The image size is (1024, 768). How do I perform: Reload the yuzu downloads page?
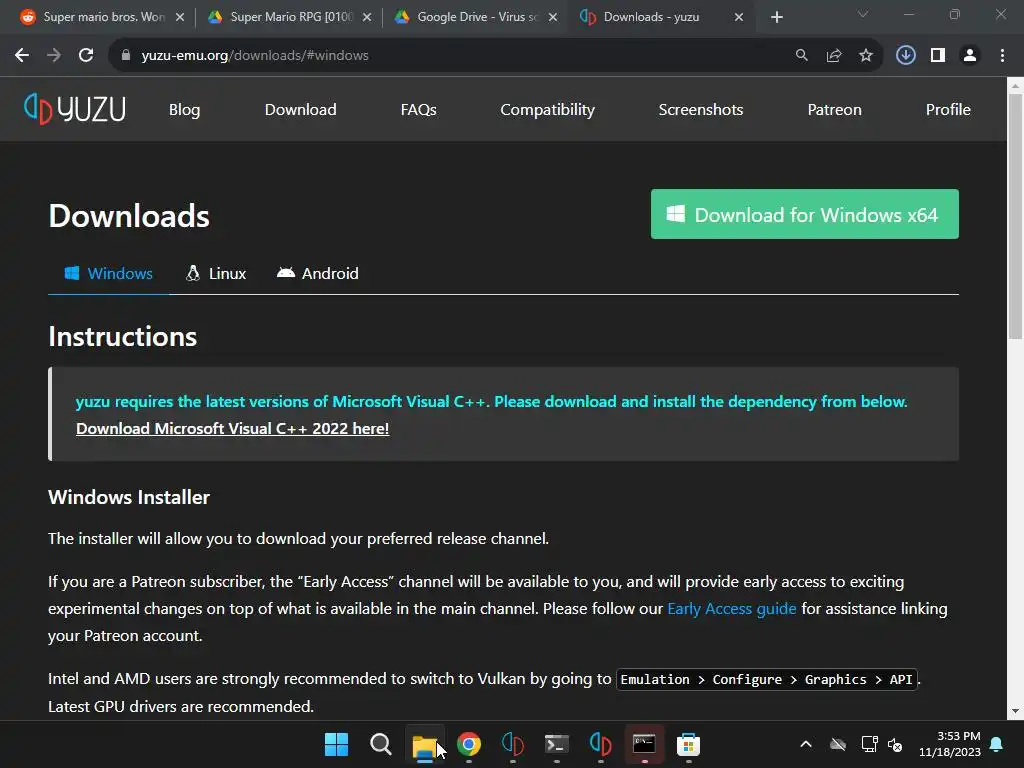pos(86,56)
